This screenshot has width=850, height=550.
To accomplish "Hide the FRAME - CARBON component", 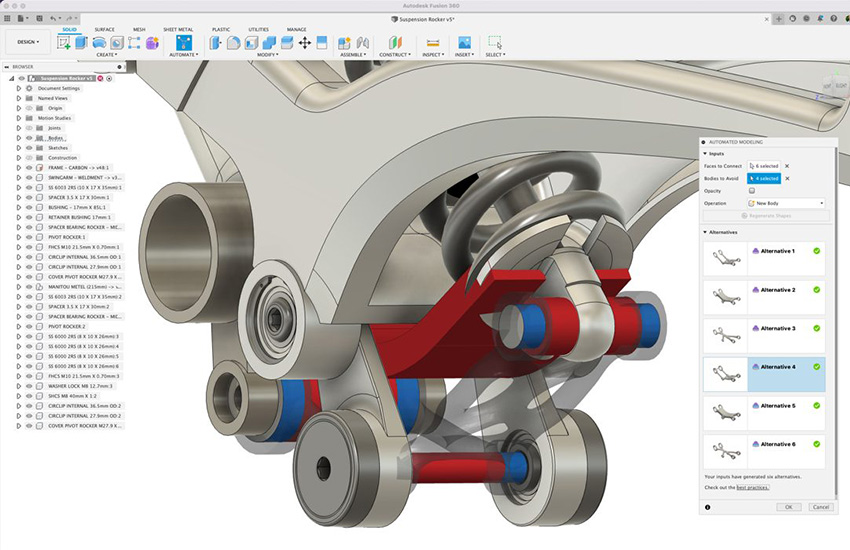I will [x=29, y=168].
